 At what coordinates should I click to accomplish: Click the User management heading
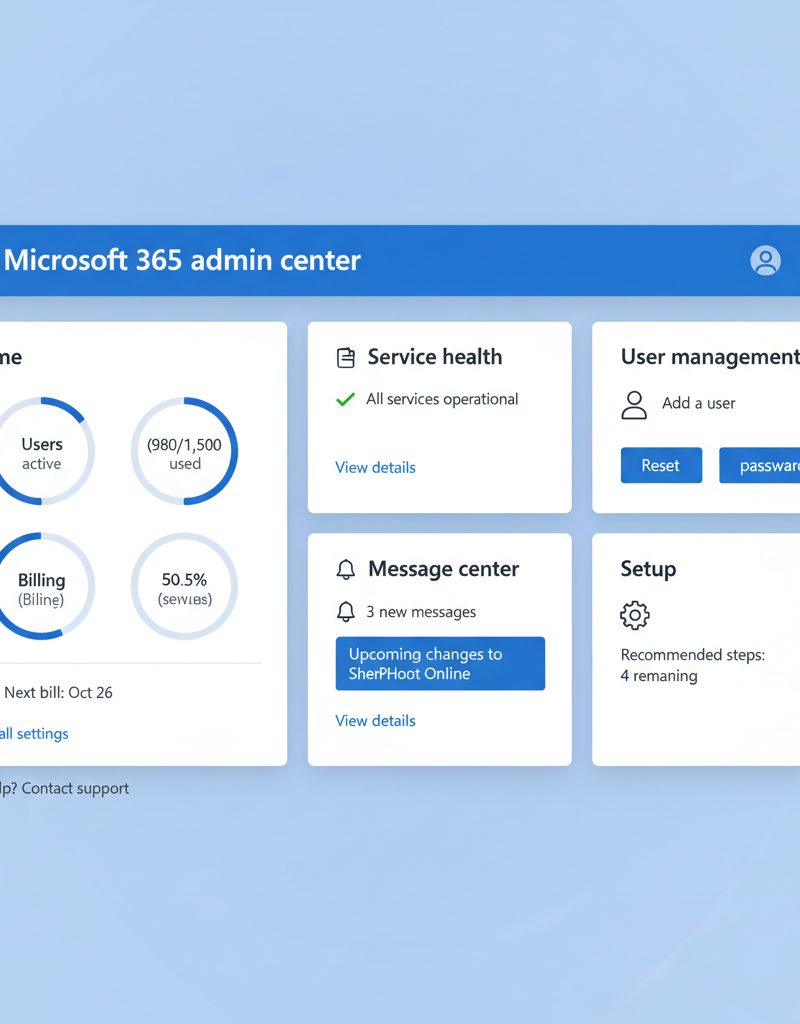click(x=711, y=357)
